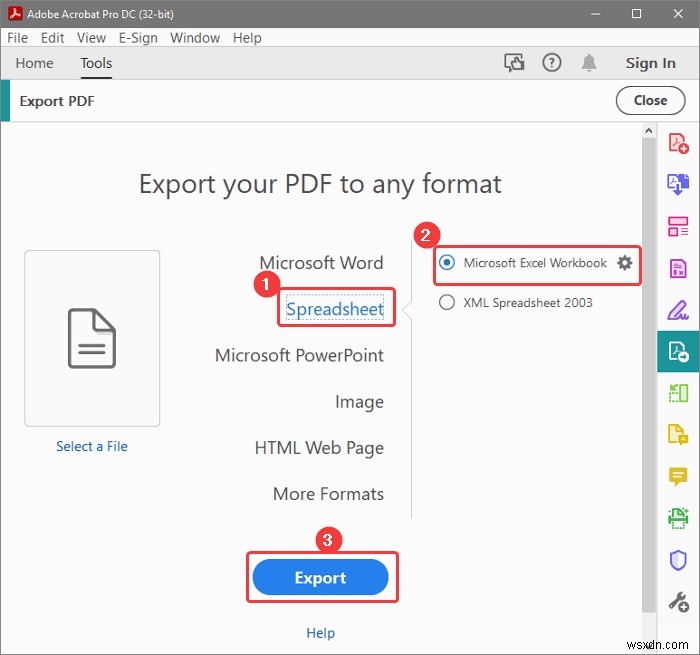Screen dimensions: 700x655
Task: Switch to the Tools tab
Action: tap(96, 63)
